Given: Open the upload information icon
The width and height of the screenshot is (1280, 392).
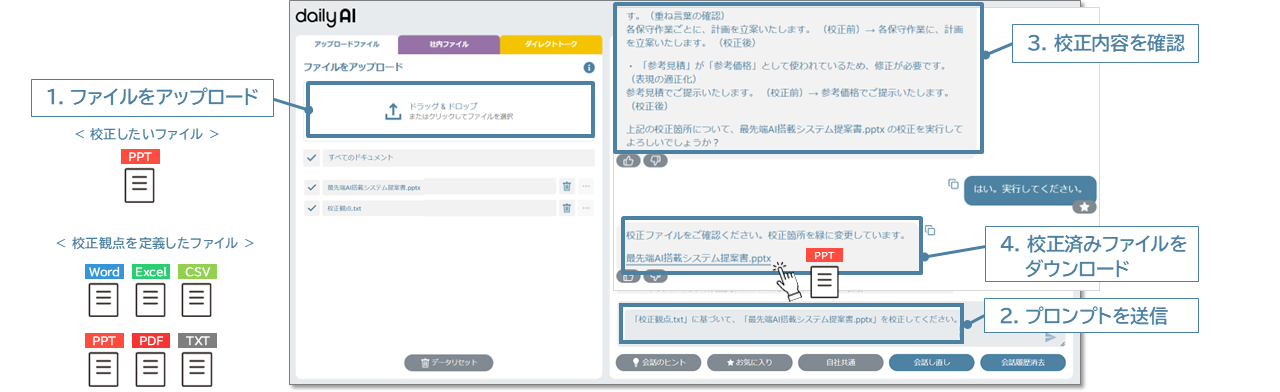Looking at the screenshot, I should 590,68.
